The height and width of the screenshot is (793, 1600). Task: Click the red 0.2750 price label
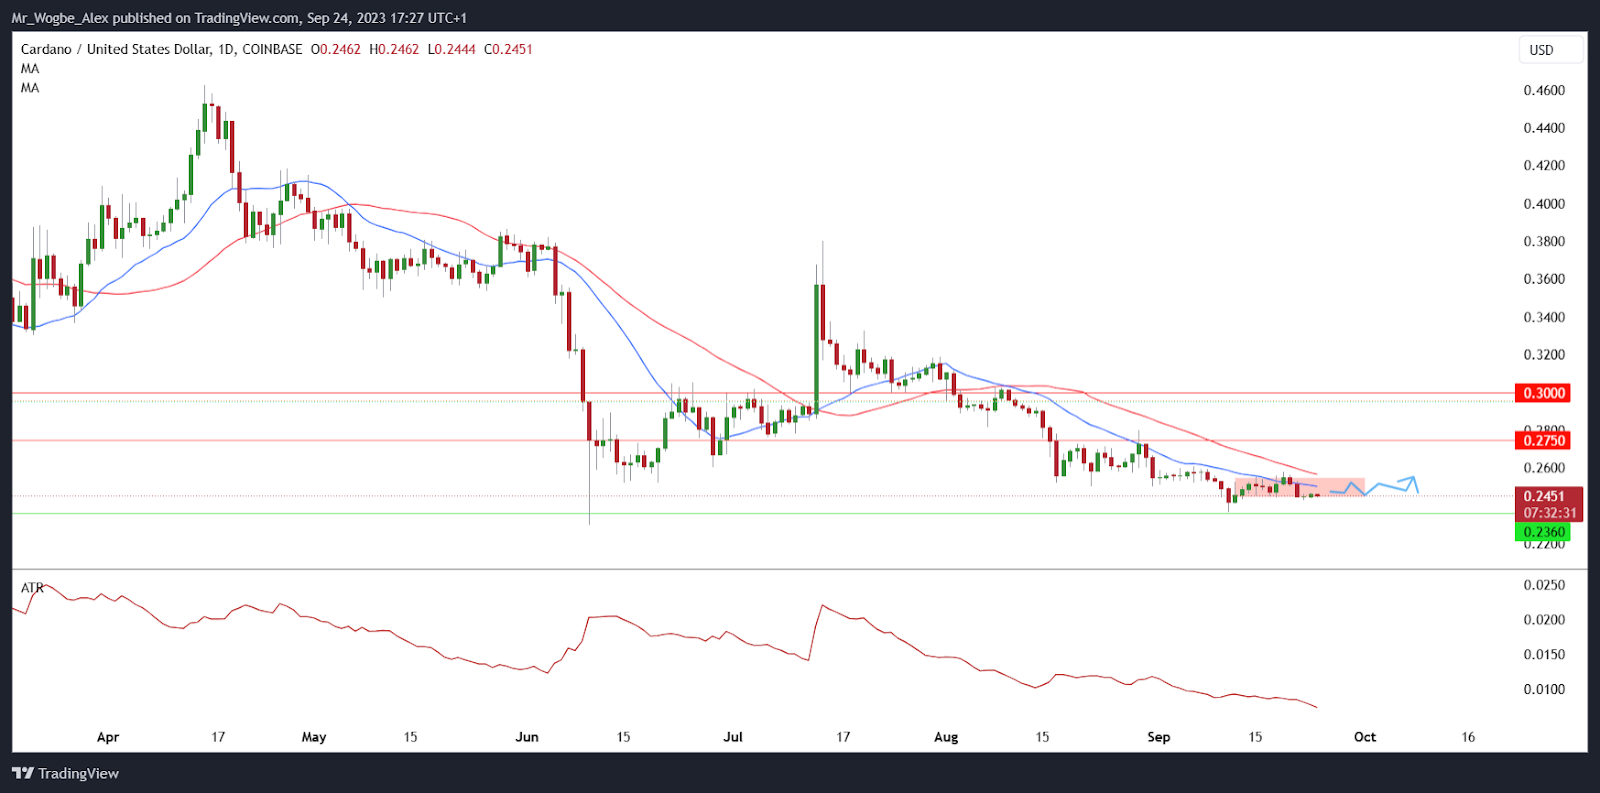point(1543,441)
